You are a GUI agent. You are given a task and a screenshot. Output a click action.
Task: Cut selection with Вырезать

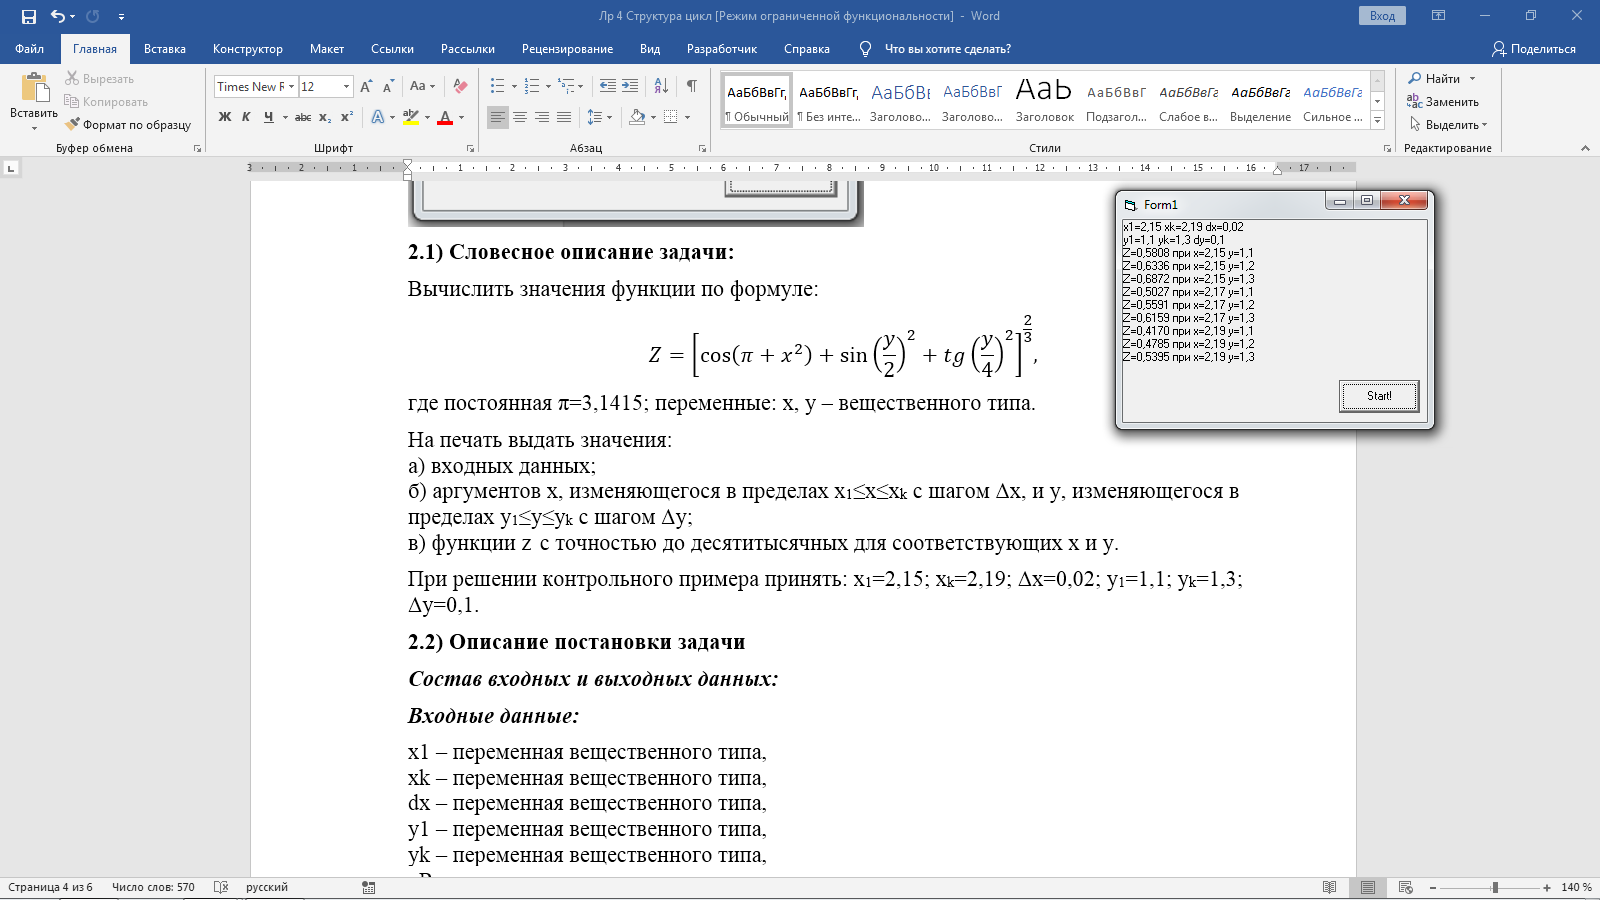100,78
